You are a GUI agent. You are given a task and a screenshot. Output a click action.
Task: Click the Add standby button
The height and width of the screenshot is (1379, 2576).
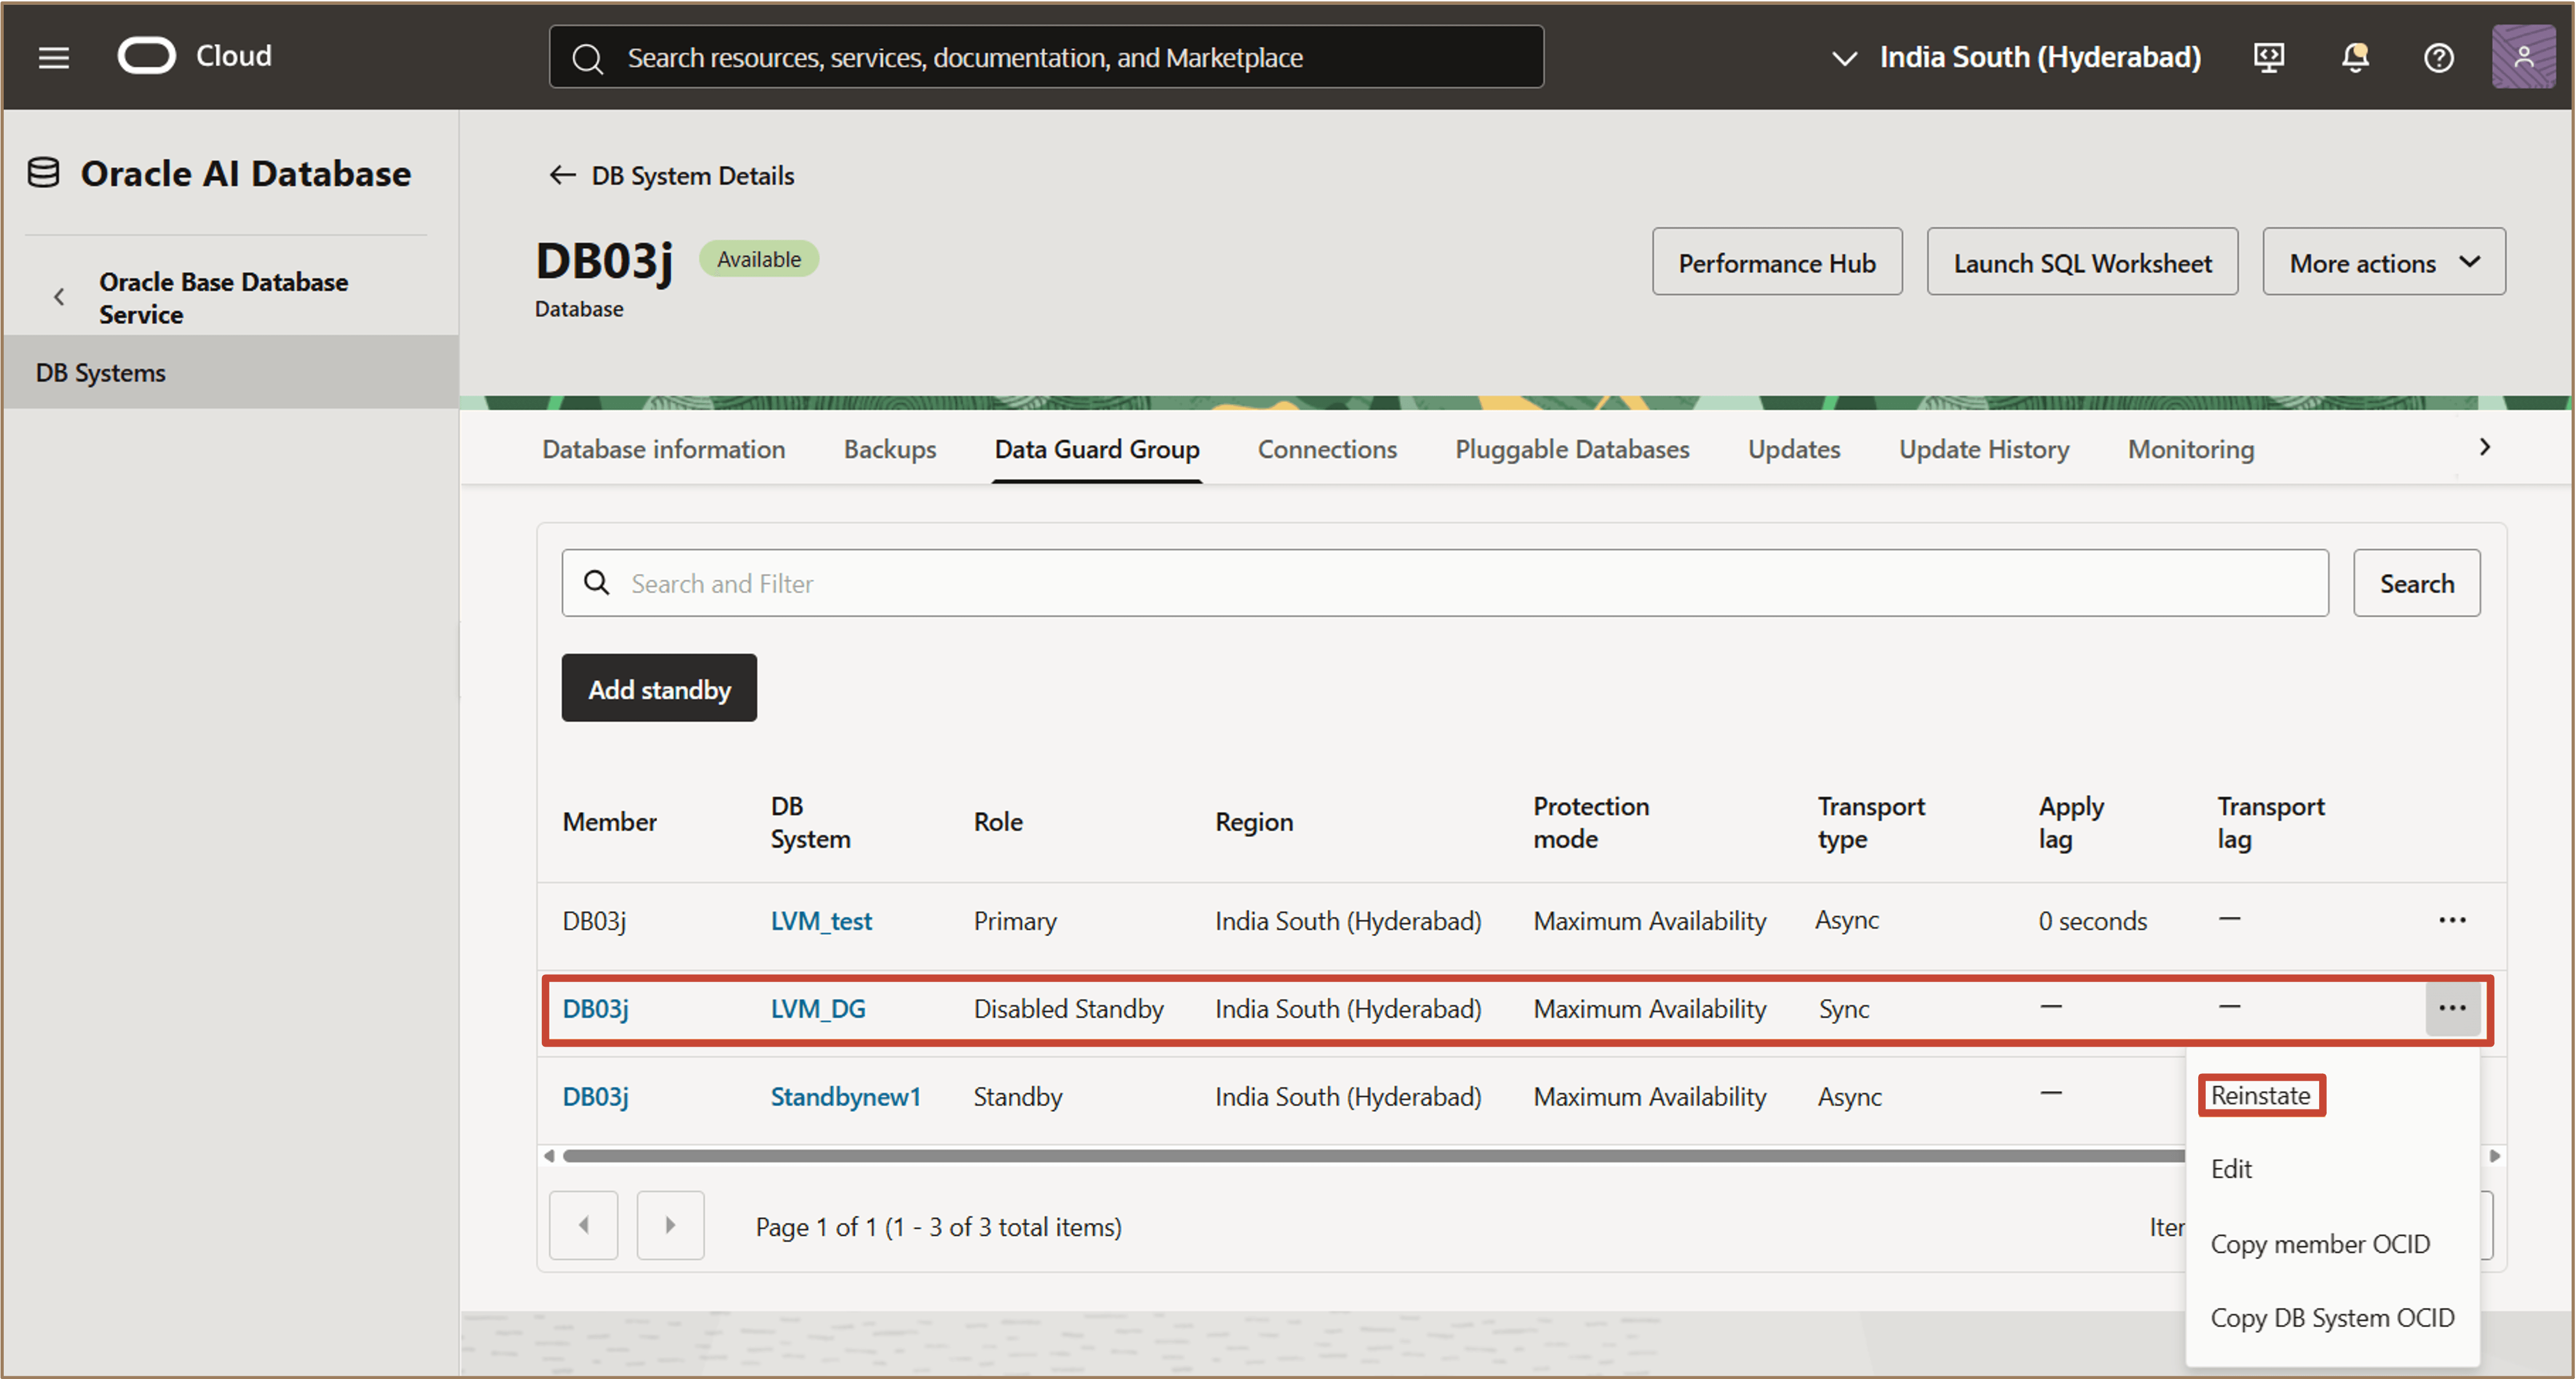click(659, 689)
